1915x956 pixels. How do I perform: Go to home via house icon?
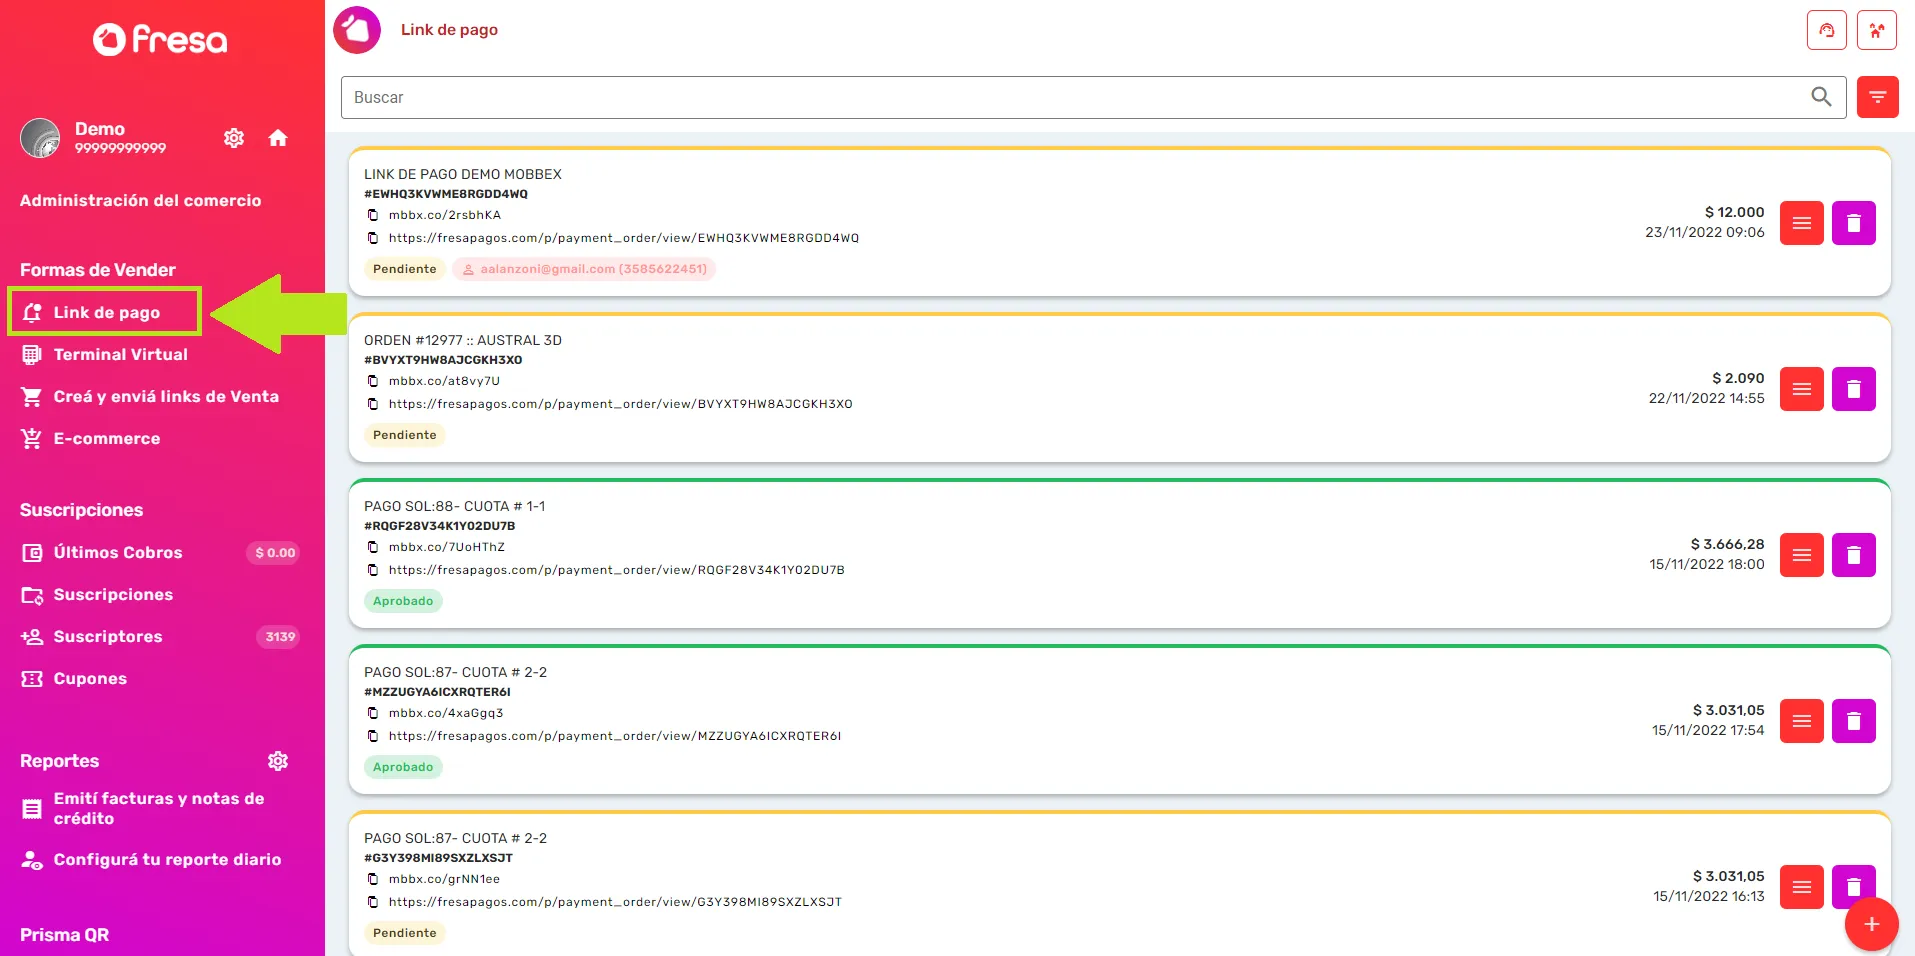pos(278,138)
